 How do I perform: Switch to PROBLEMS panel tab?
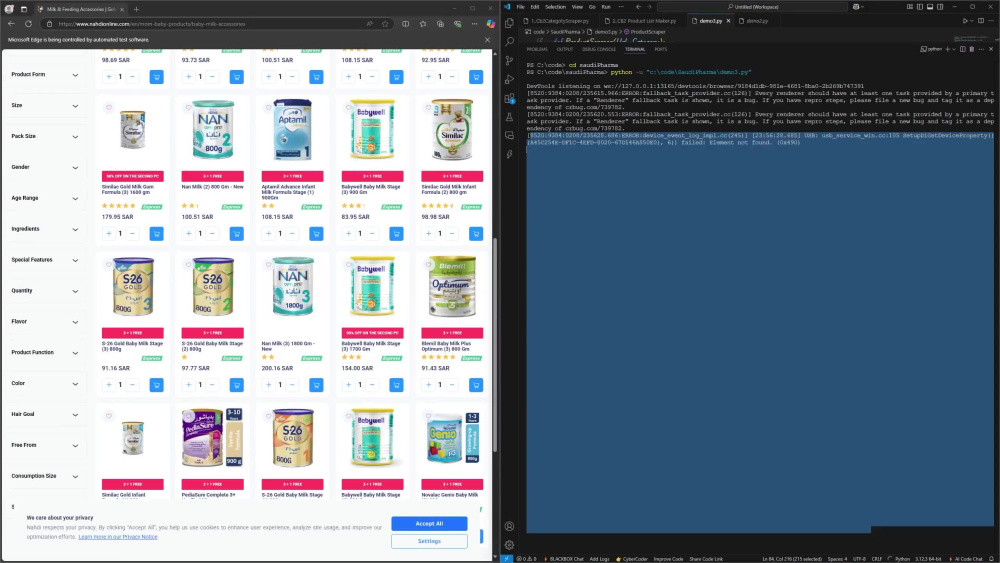pos(537,49)
